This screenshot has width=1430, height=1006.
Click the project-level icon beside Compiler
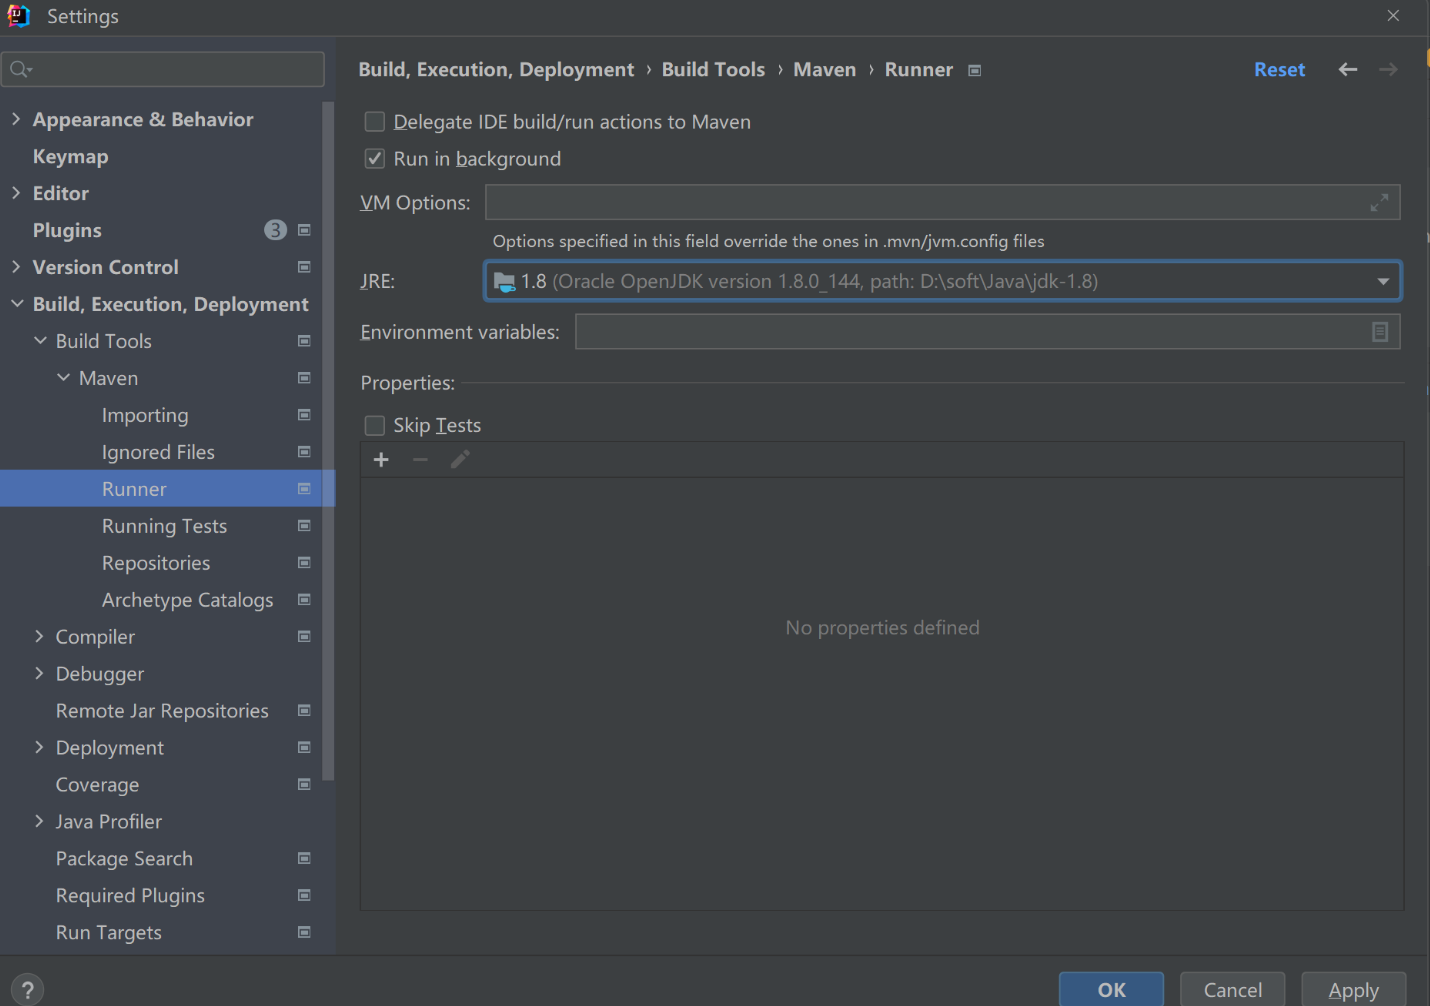[x=304, y=637]
